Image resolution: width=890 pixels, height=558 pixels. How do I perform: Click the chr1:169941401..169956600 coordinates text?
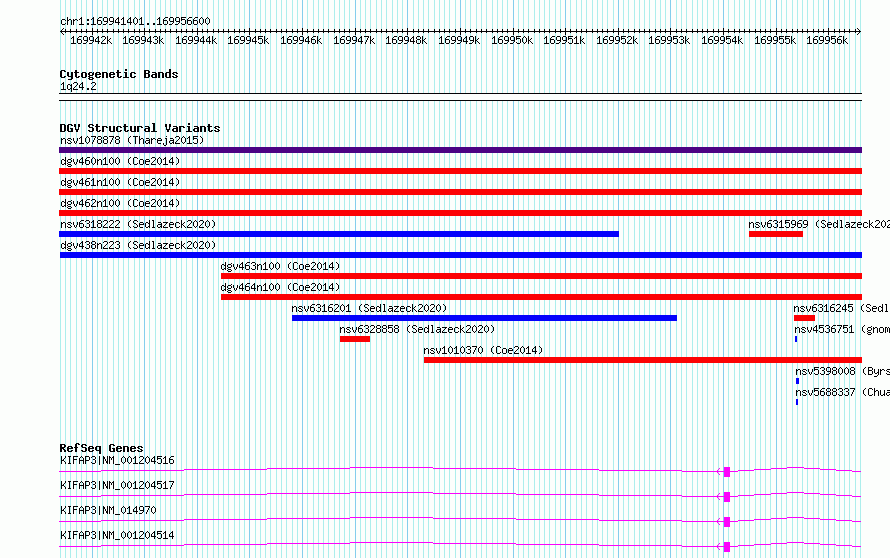pos(135,21)
